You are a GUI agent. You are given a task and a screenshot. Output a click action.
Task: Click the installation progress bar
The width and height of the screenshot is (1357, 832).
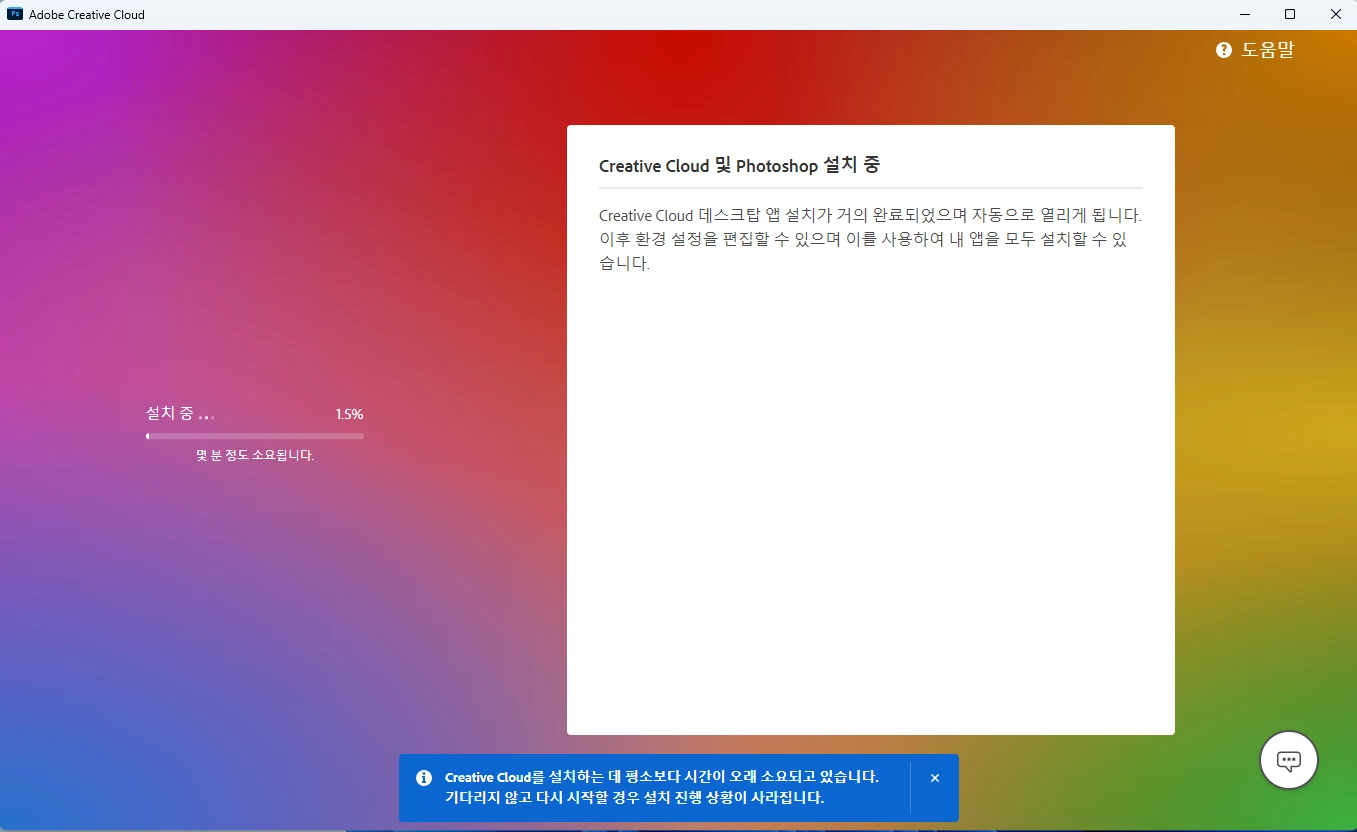coord(255,436)
